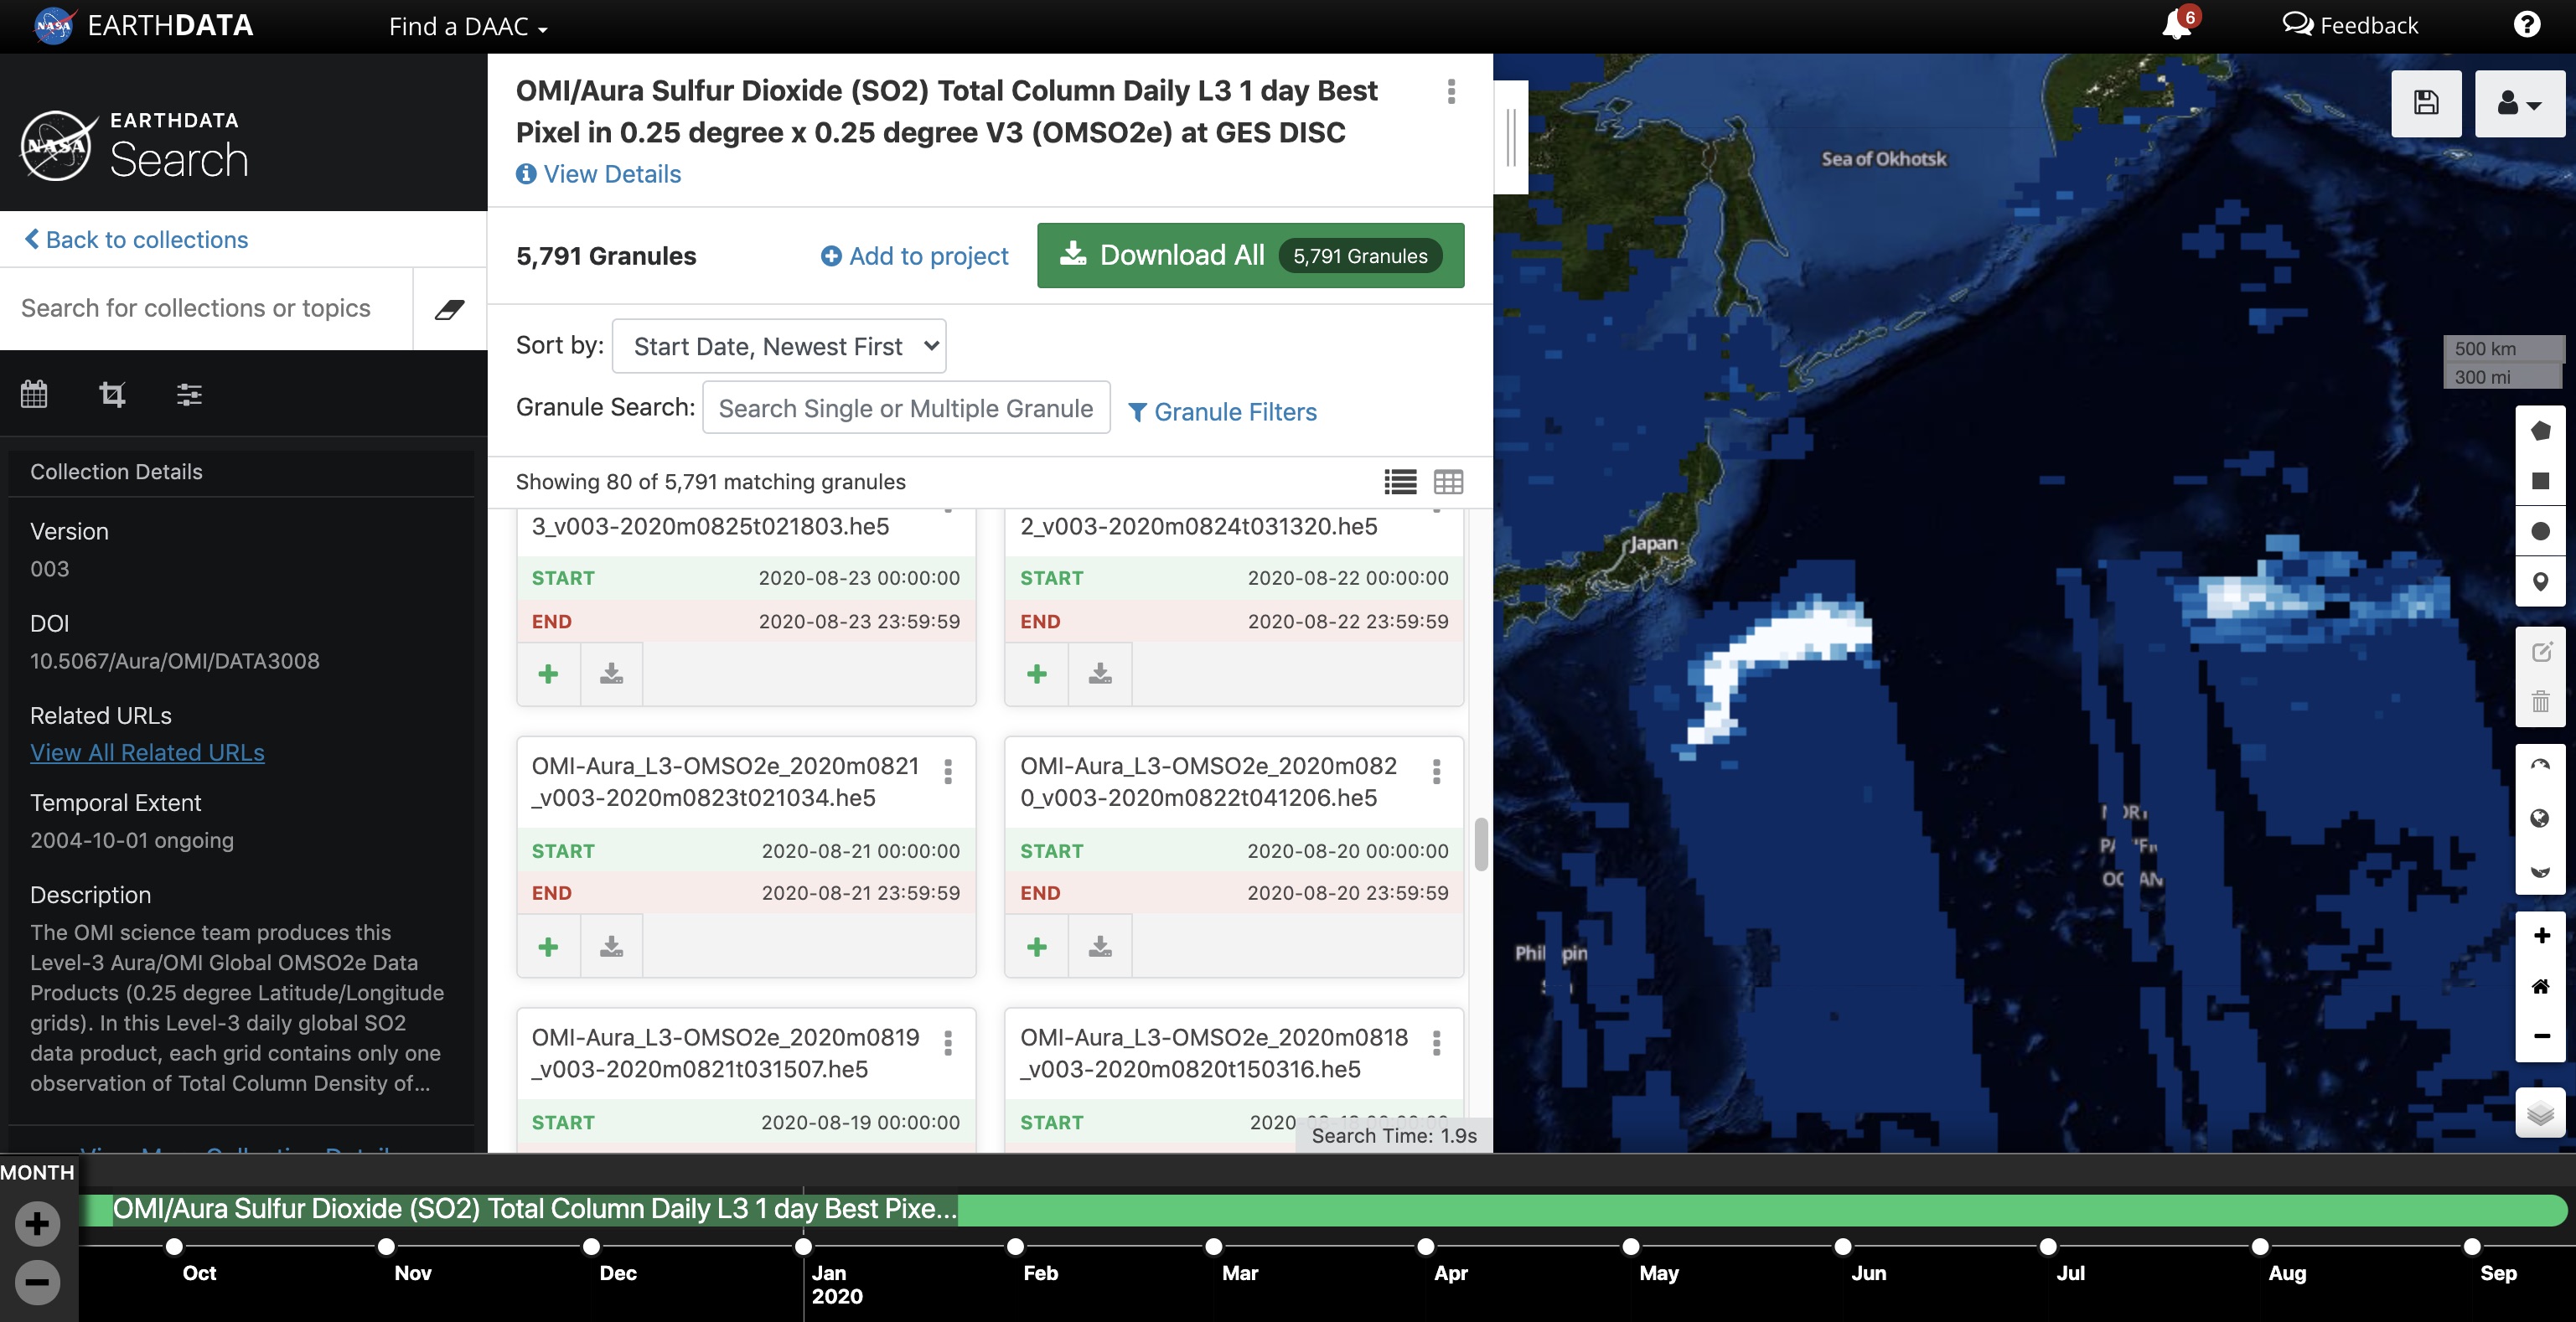
Task: Open more actions for 2020m0818 granule
Action: click(x=1436, y=1043)
